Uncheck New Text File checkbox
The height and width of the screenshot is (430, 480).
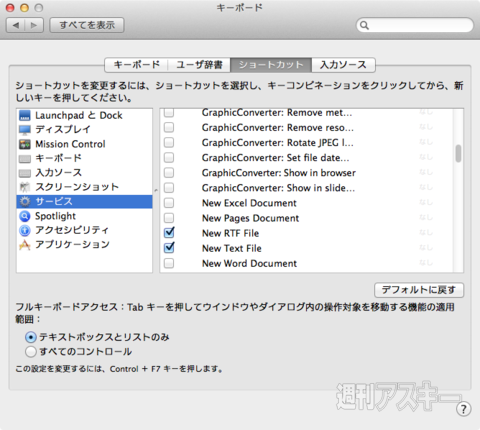tap(169, 247)
